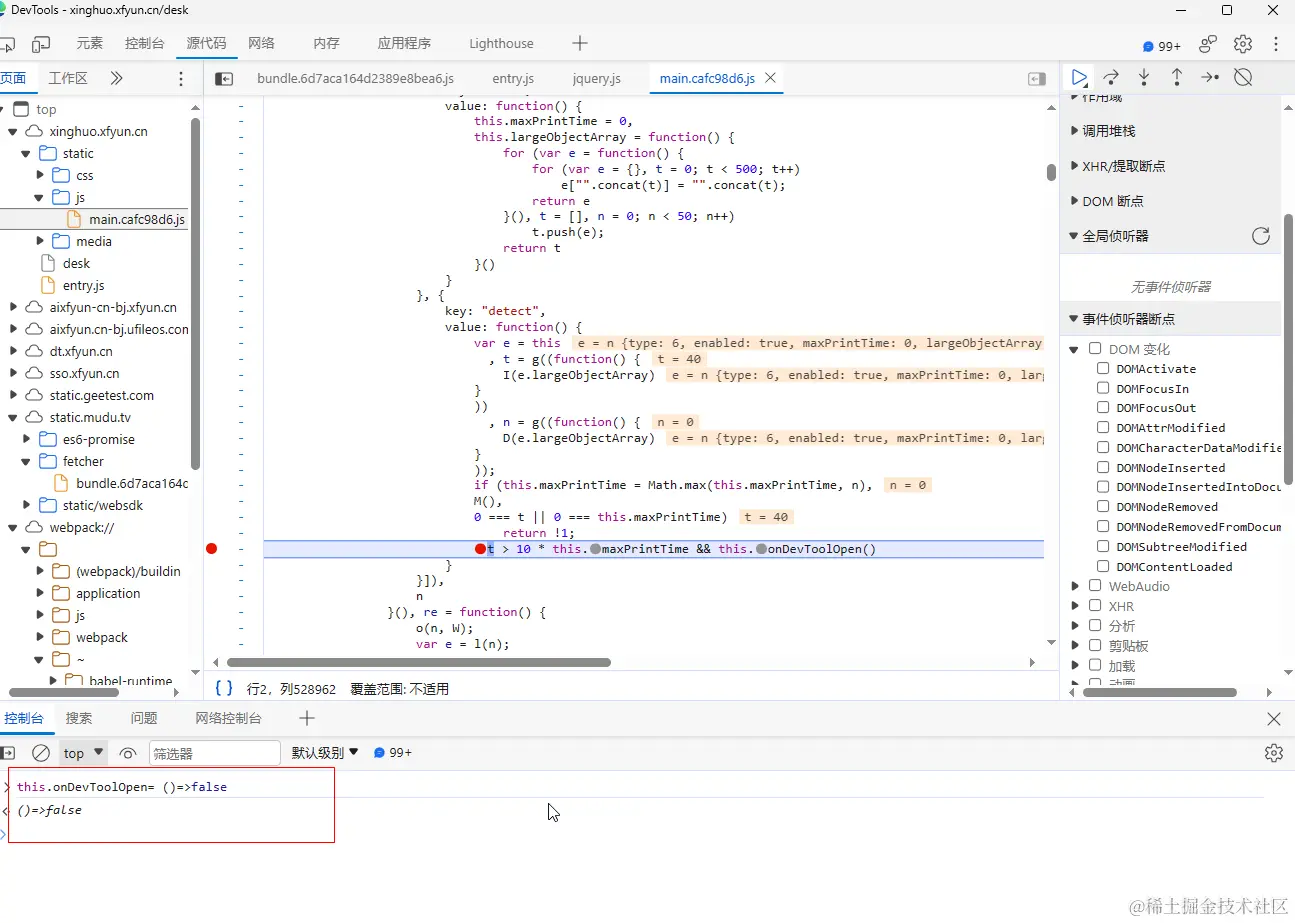The height and width of the screenshot is (923, 1295).
Task: Click the 筛选器 console filter field
Action: click(x=214, y=753)
